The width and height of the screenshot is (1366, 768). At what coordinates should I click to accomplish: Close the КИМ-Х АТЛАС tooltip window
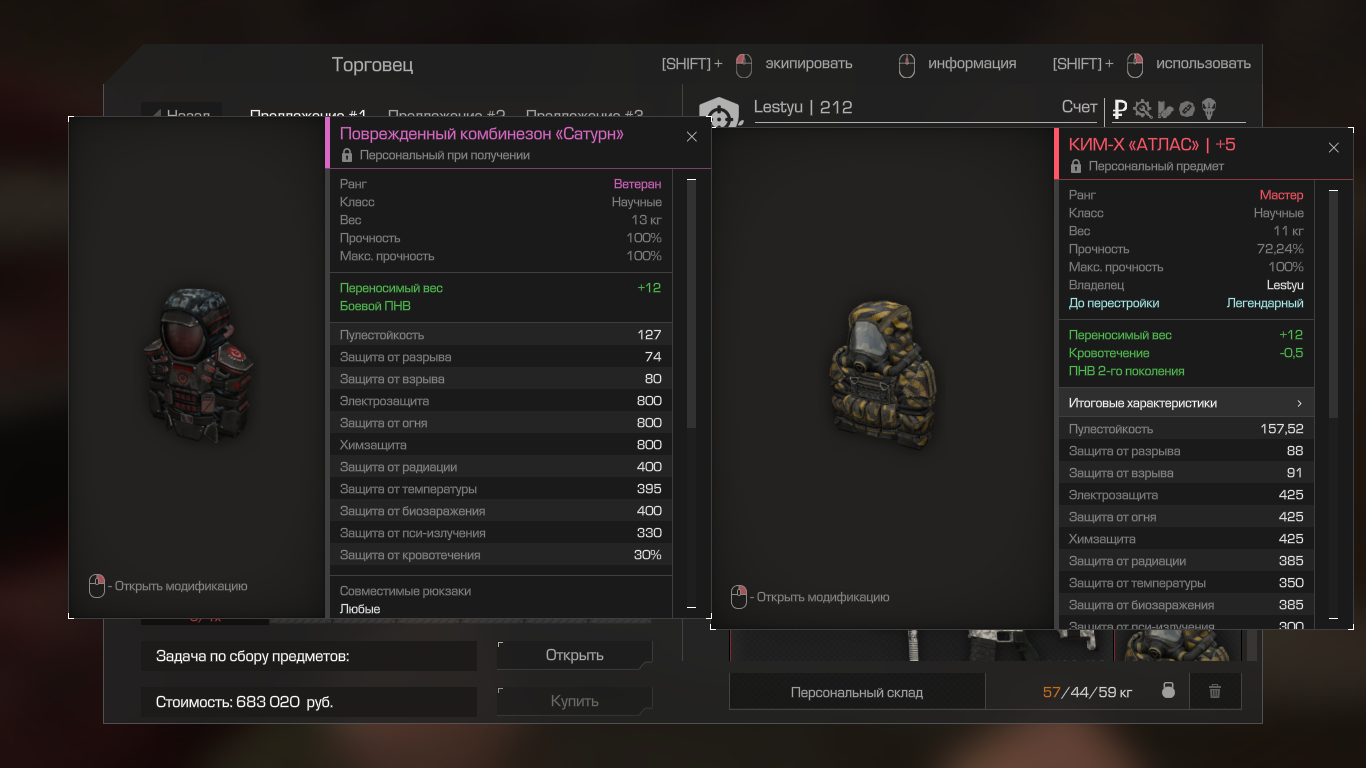pos(1333,148)
